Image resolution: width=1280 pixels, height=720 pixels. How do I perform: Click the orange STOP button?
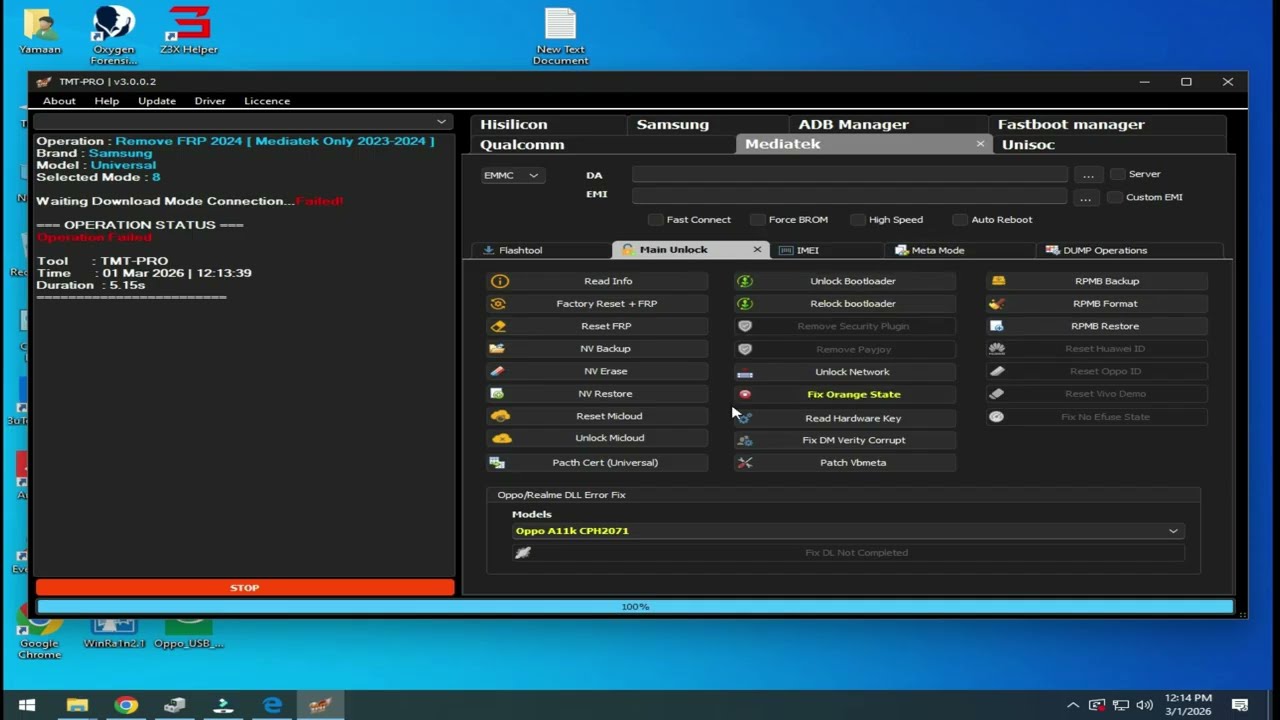[244, 588]
